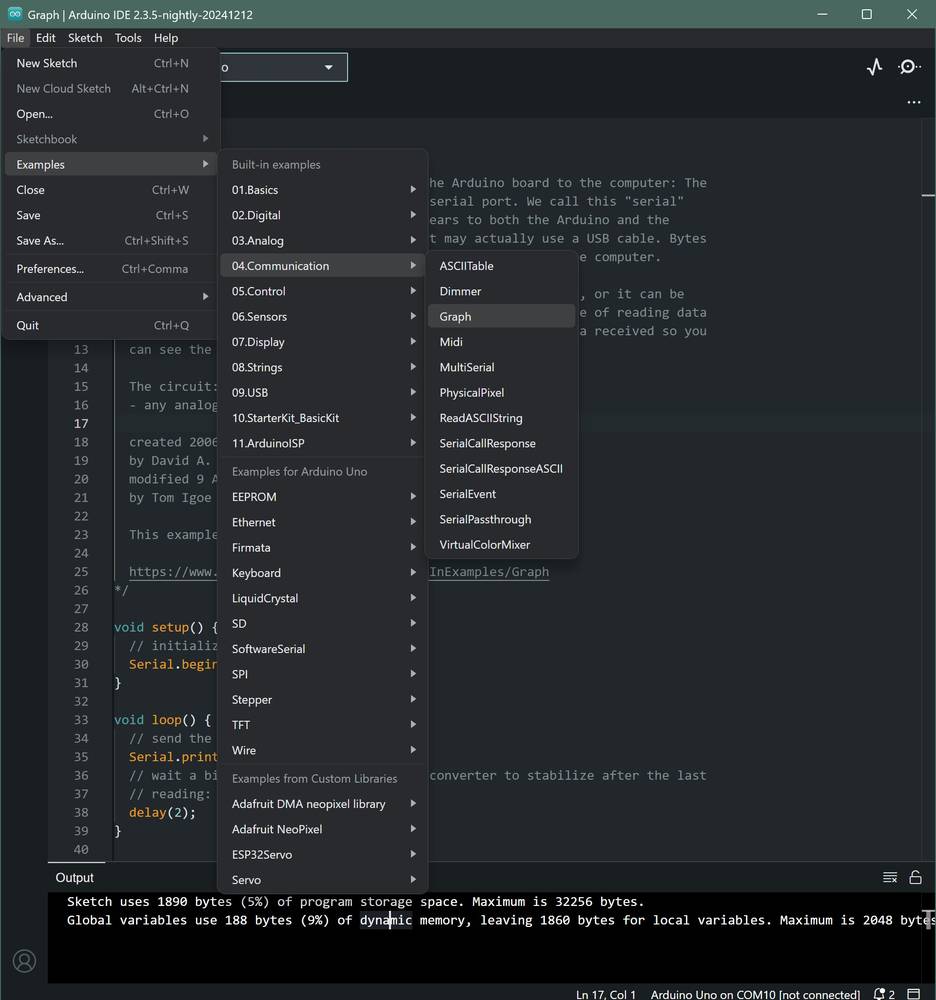Open the Dimmer example
Viewport: 936px width, 1000px height.
pyautogui.click(x=502, y=291)
